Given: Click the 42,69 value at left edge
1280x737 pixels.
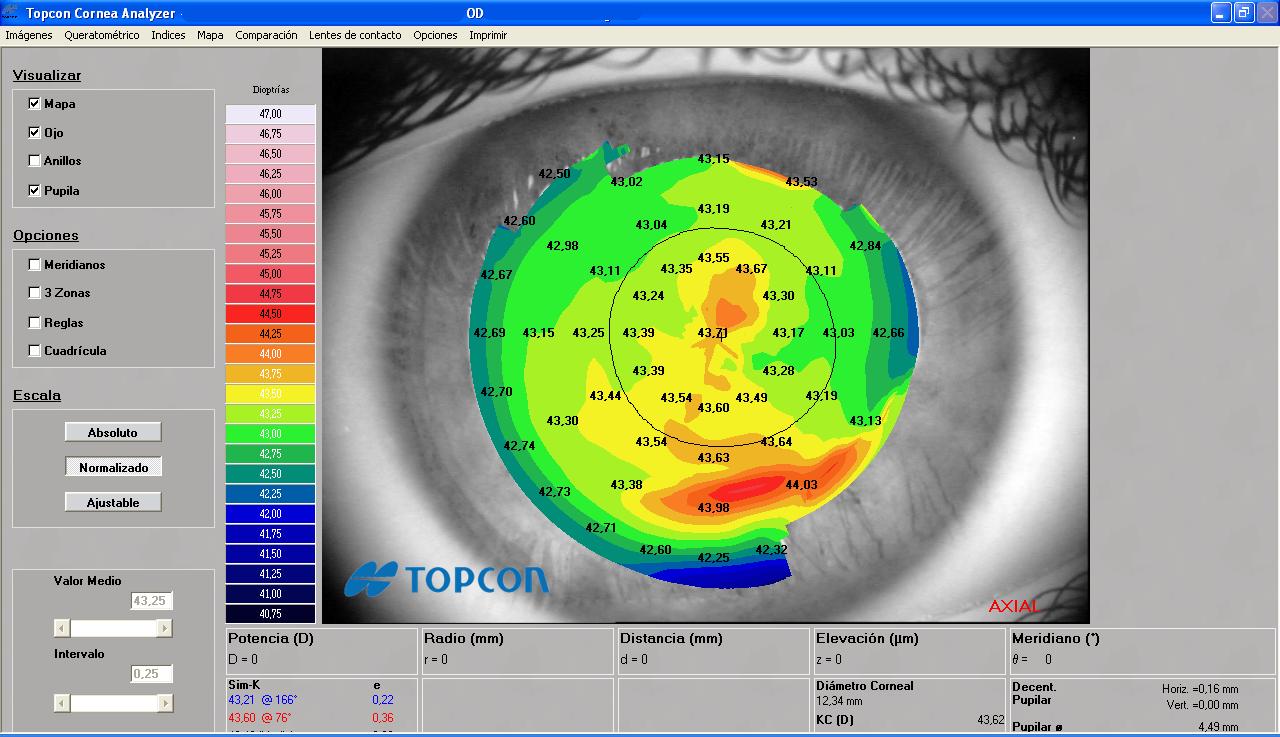Looking at the screenshot, I should (x=489, y=333).
